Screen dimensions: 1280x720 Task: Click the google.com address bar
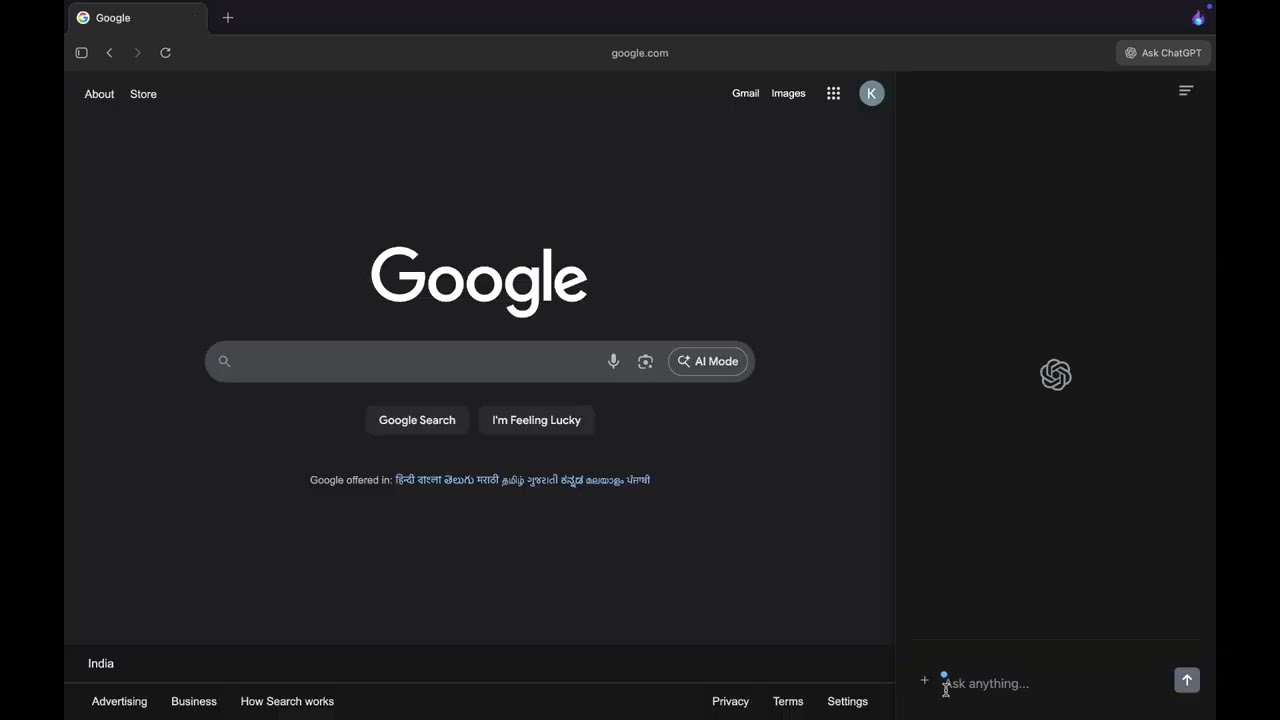pos(640,53)
